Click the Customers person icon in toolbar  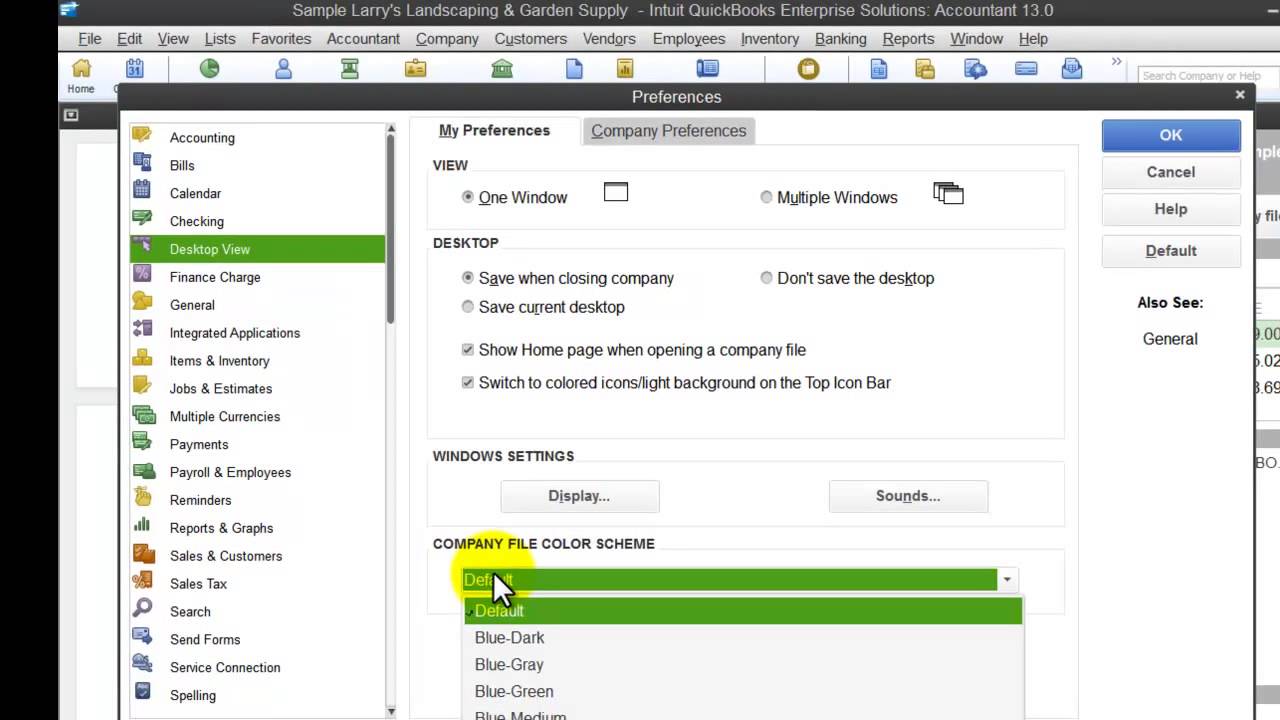coord(283,68)
